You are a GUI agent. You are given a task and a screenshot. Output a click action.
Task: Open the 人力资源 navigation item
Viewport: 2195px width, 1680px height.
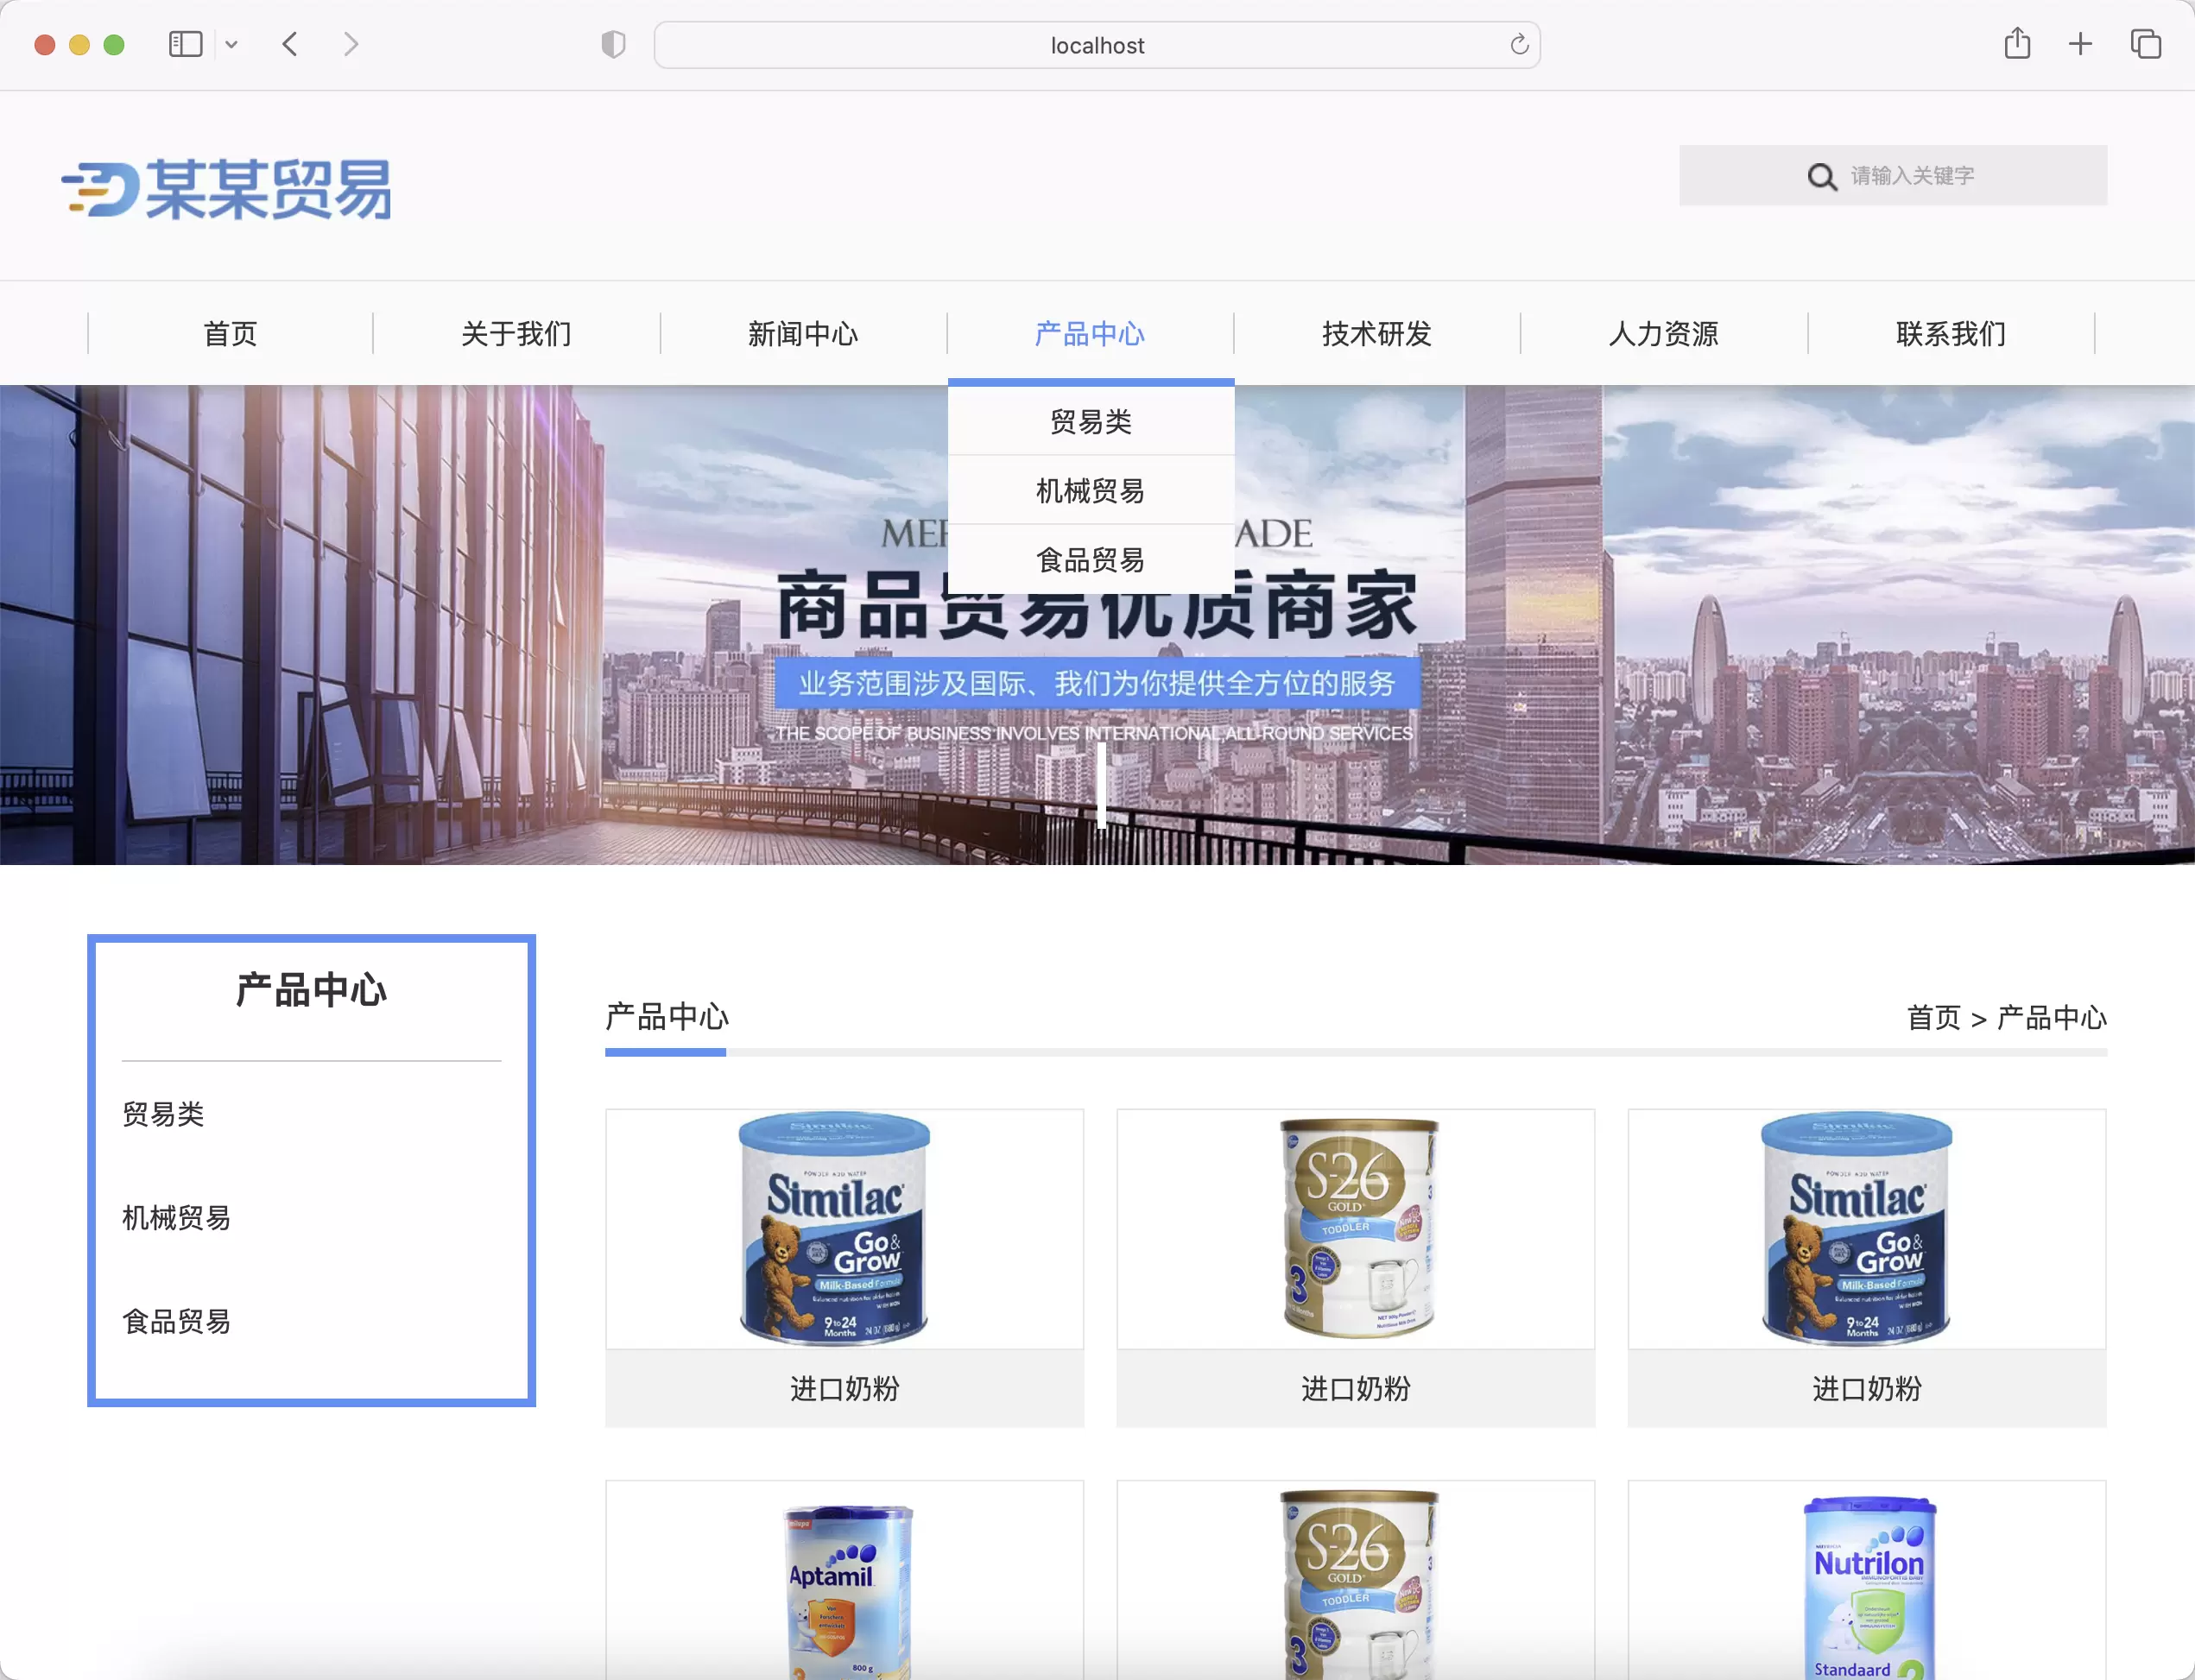[x=1664, y=333]
